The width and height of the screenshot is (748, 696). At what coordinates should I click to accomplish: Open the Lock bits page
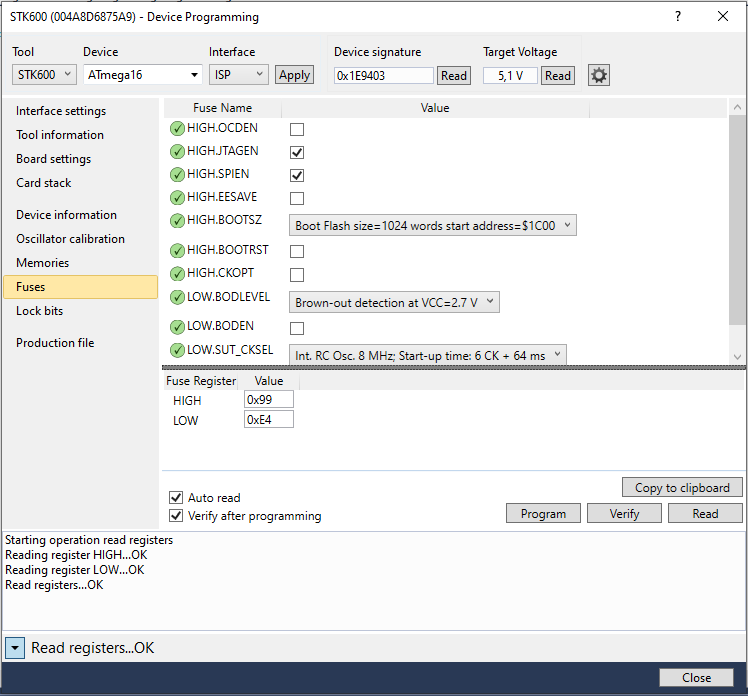click(40, 311)
